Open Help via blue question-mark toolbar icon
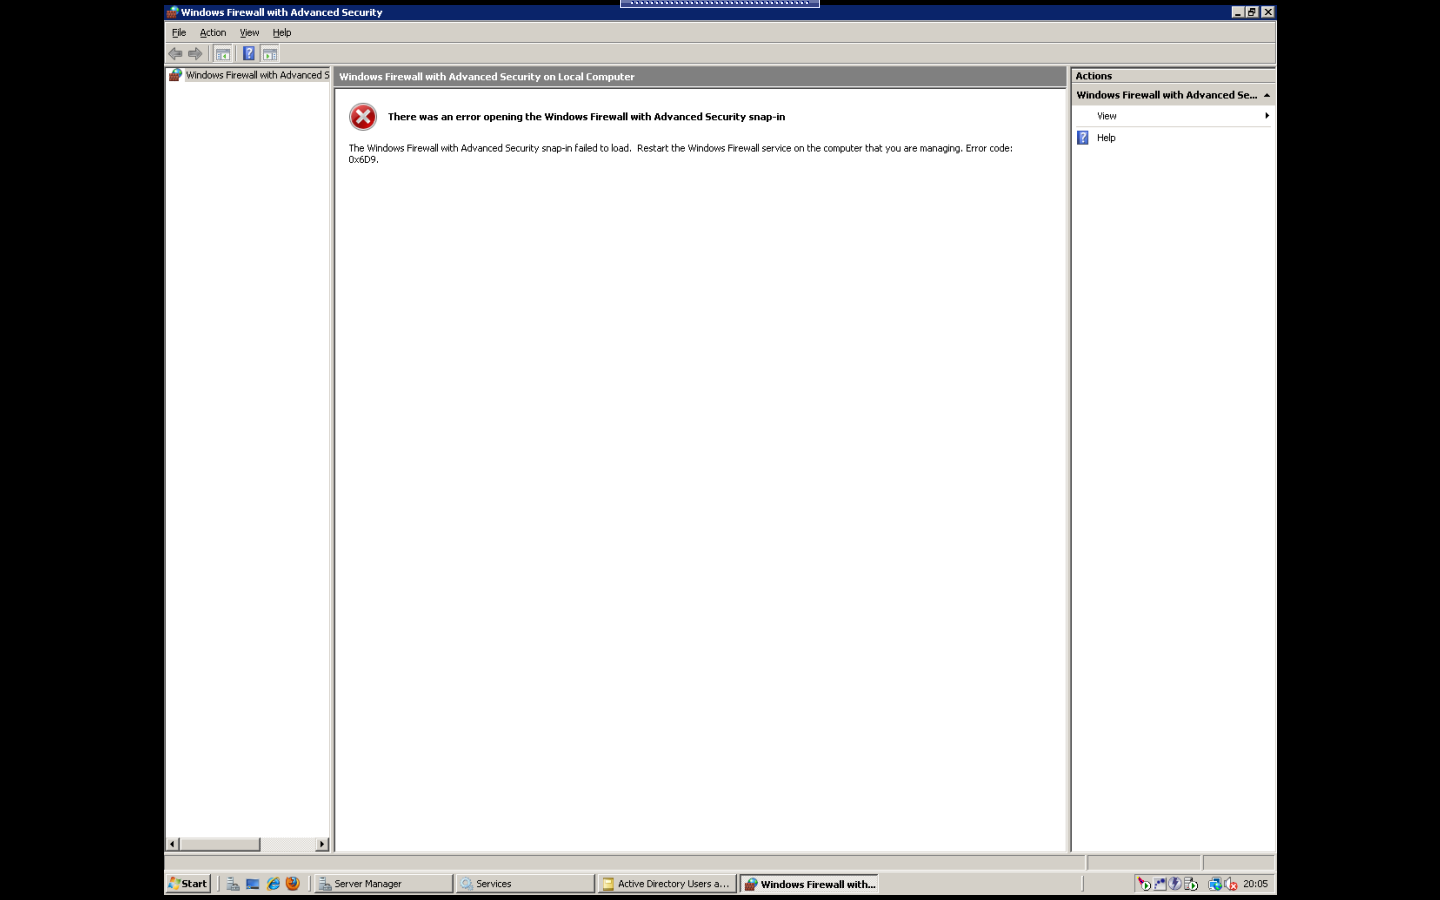The height and width of the screenshot is (900, 1440). pos(249,54)
